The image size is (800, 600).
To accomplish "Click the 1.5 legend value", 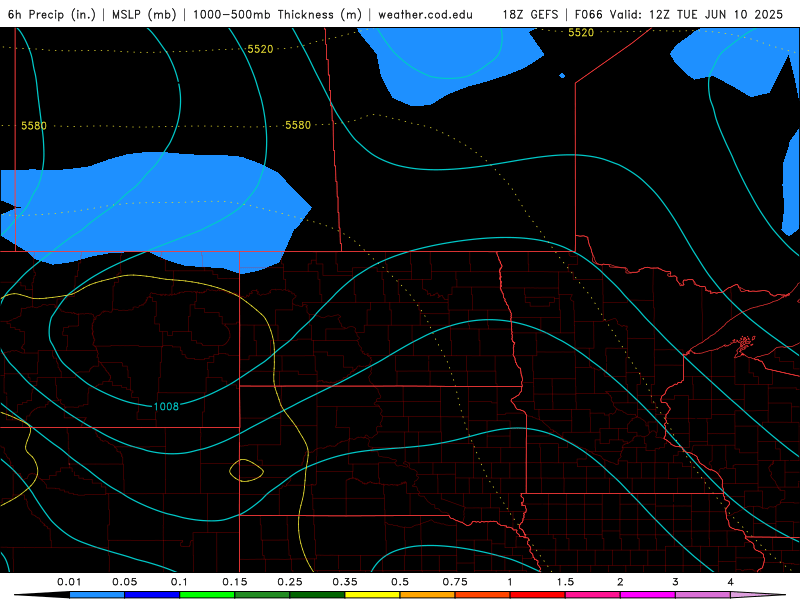I will [565, 582].
